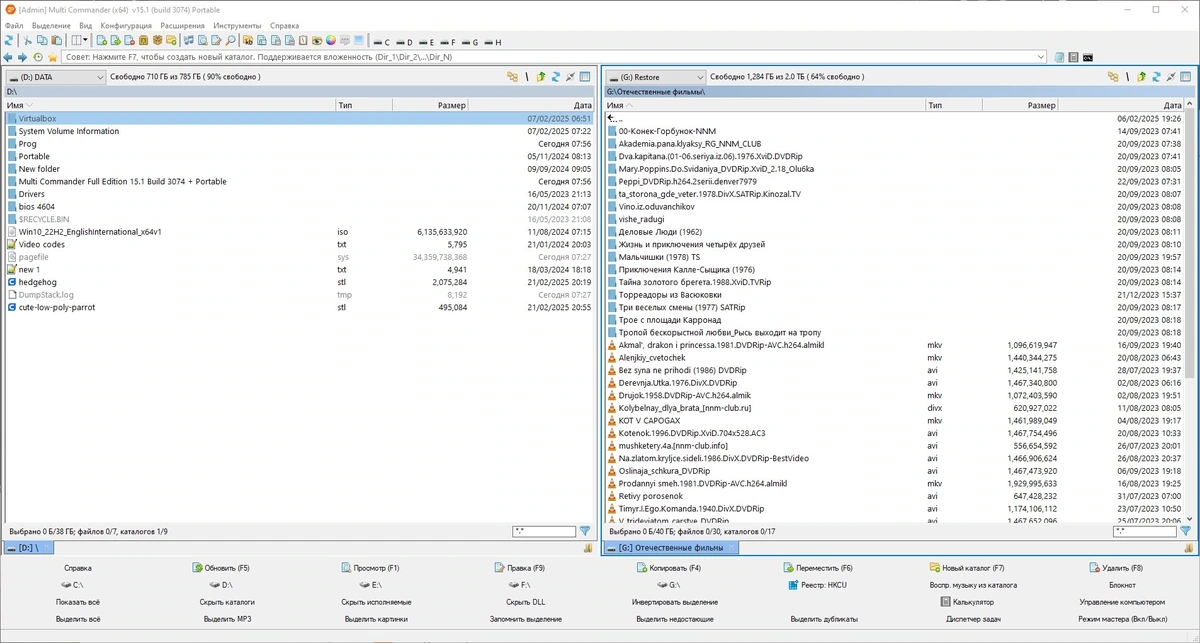Open favorites star icon

pos(52,57)
